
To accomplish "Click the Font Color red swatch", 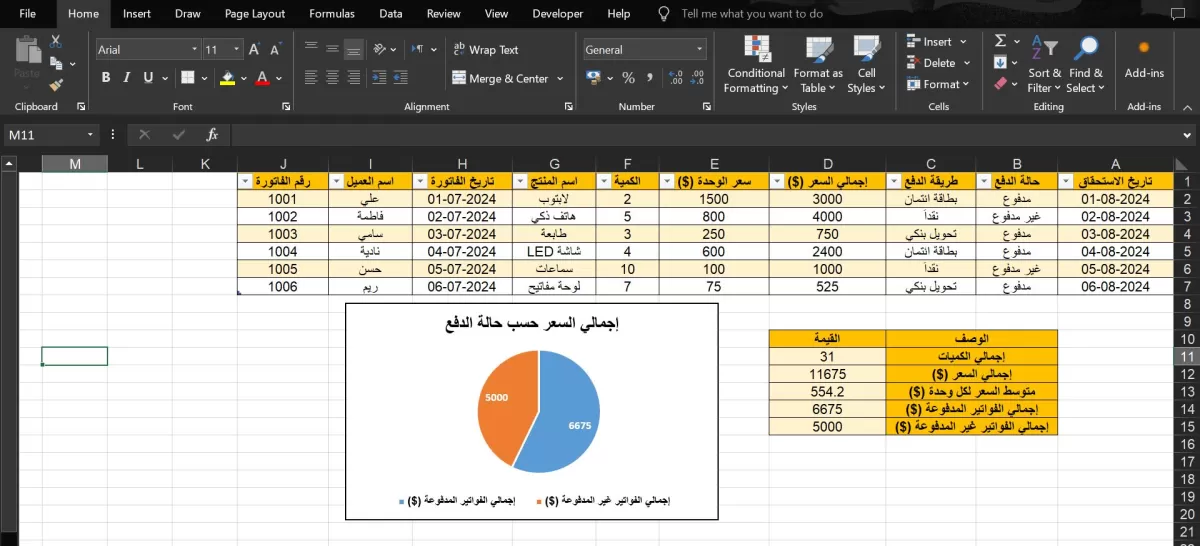I will pos(262,78).
